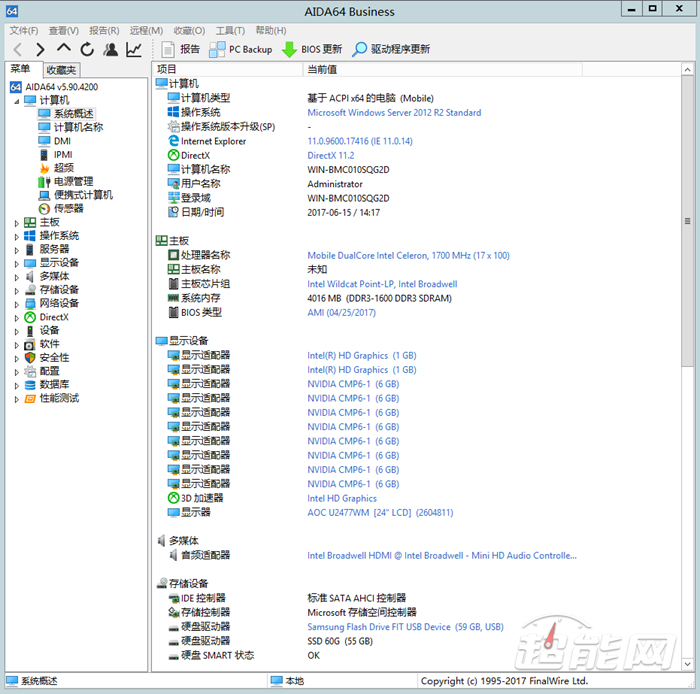Expand the 存储设备 tree node
700x694 pixels.
[17, 291]
